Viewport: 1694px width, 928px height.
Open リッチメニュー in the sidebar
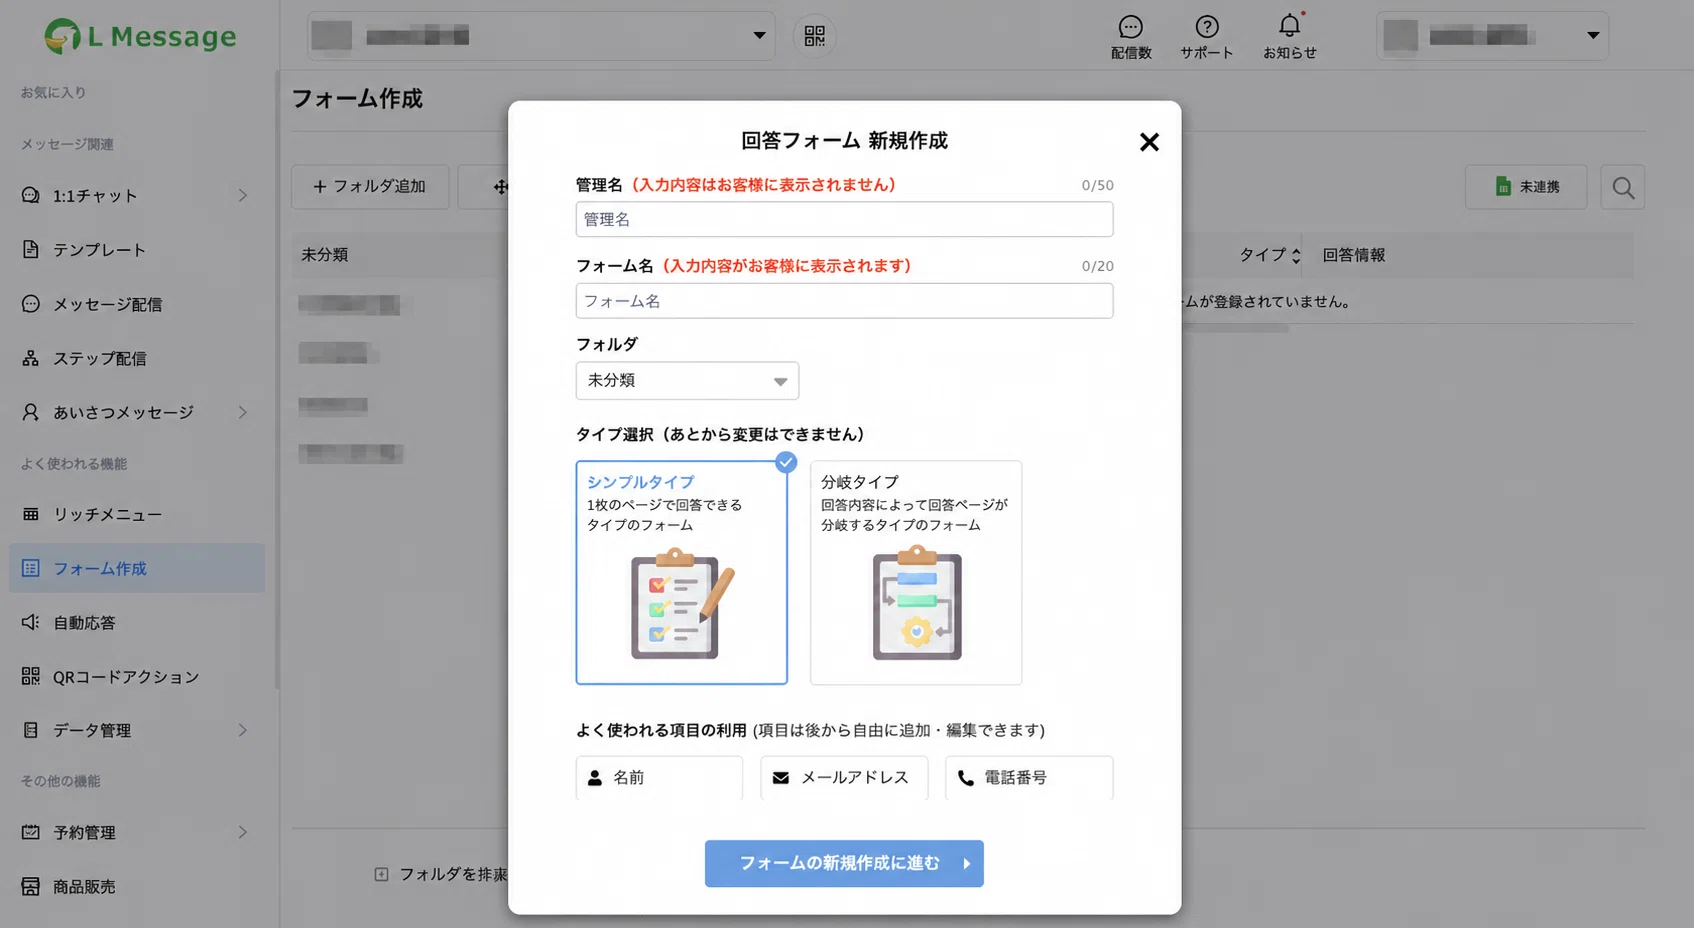[x=137, y=514]
